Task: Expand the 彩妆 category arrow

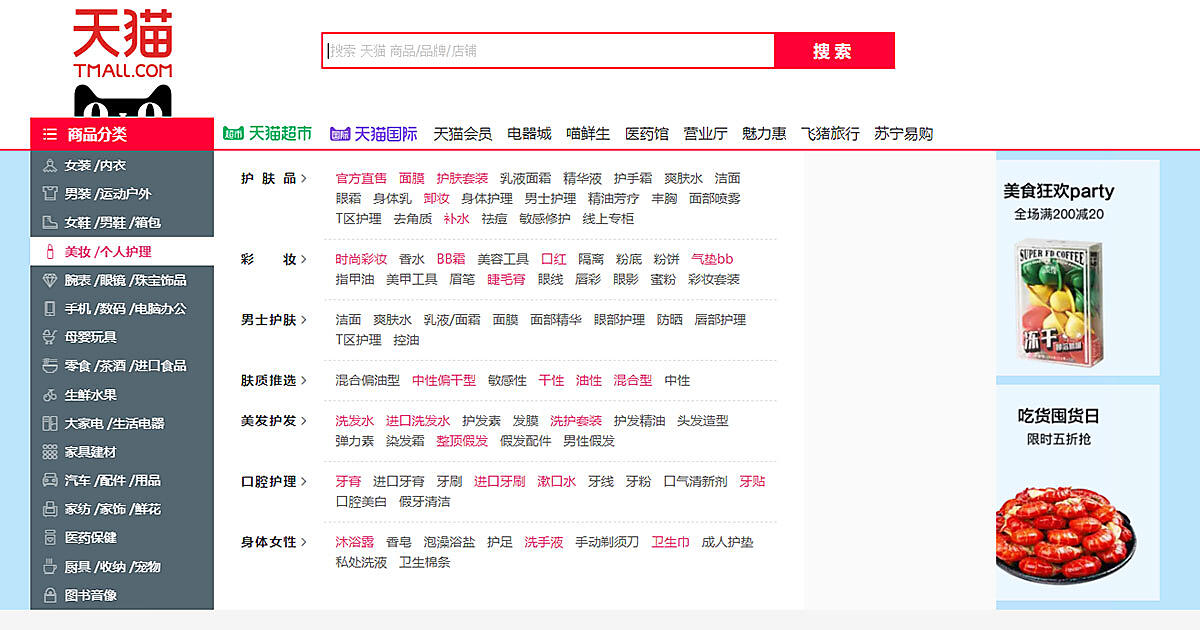Action: (x=303, y=259)
